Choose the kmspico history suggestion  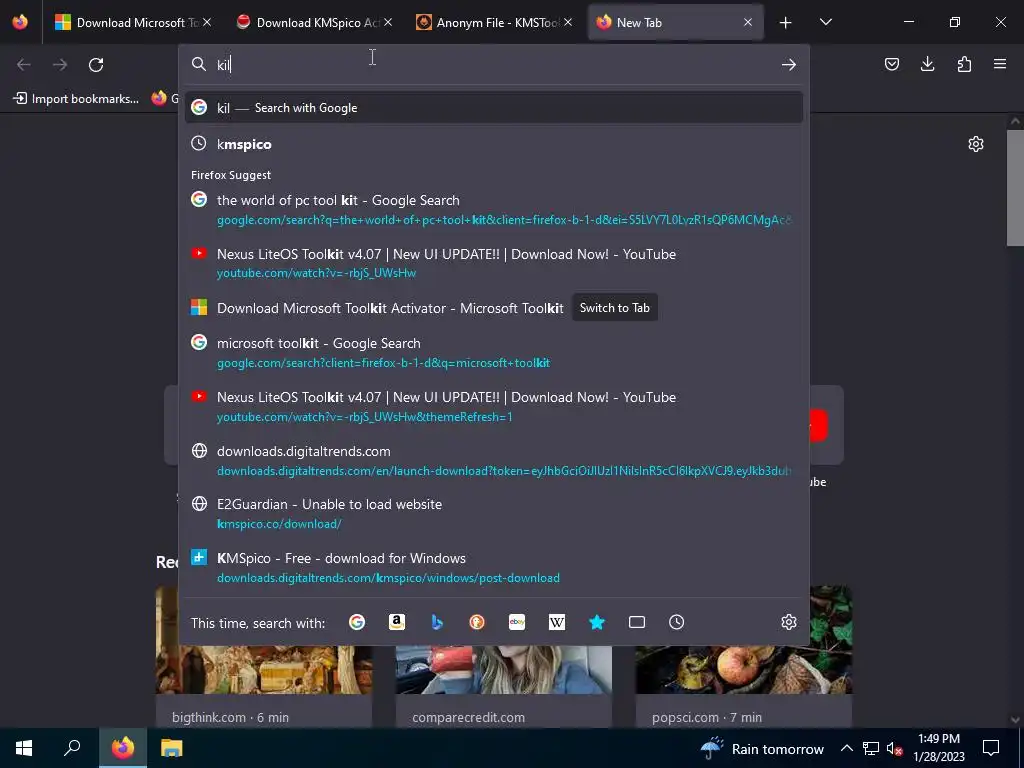[x=494, y=144]
